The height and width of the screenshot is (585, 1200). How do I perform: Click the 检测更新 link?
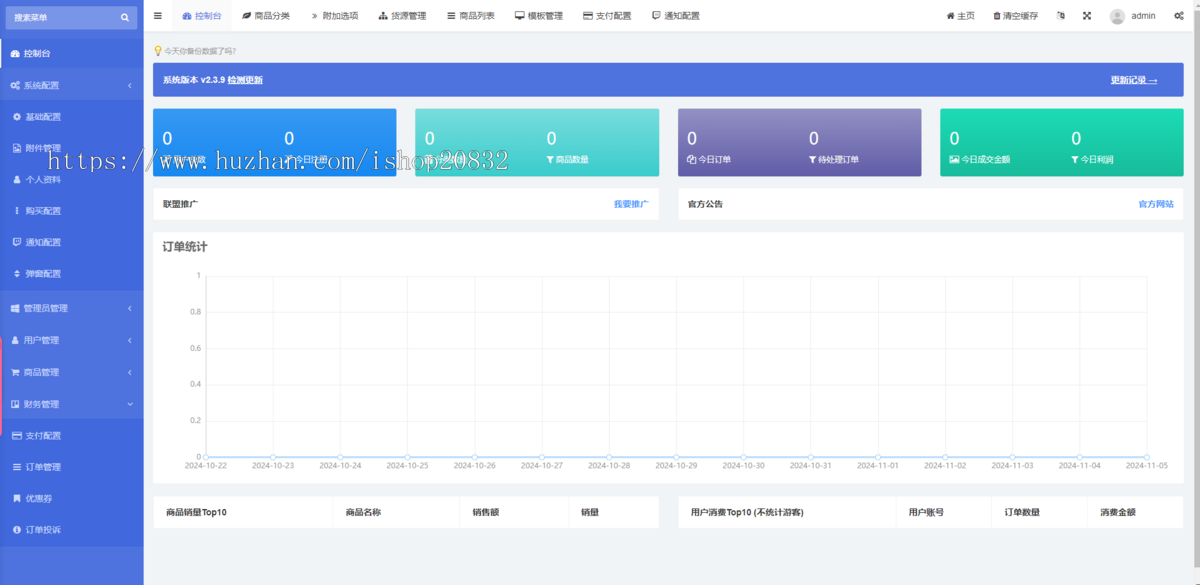245,80
